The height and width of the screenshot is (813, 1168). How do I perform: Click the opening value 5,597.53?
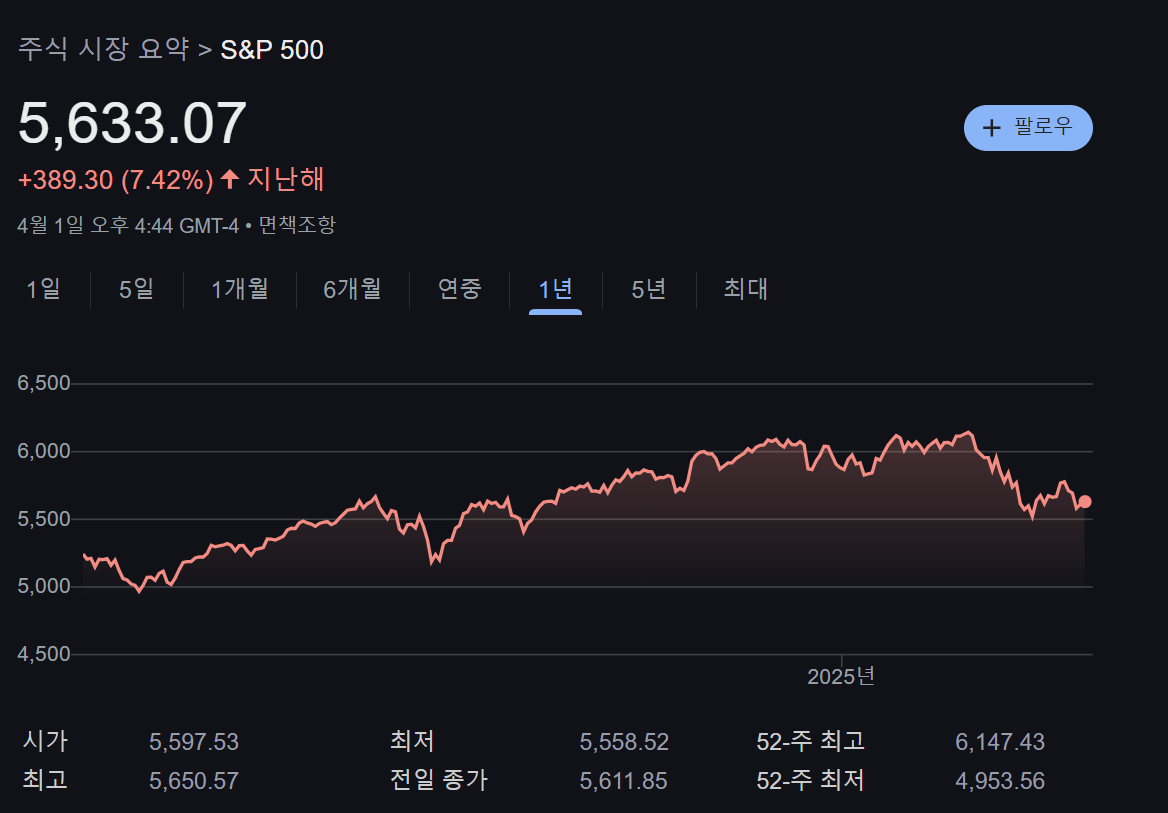click(194, 742)
